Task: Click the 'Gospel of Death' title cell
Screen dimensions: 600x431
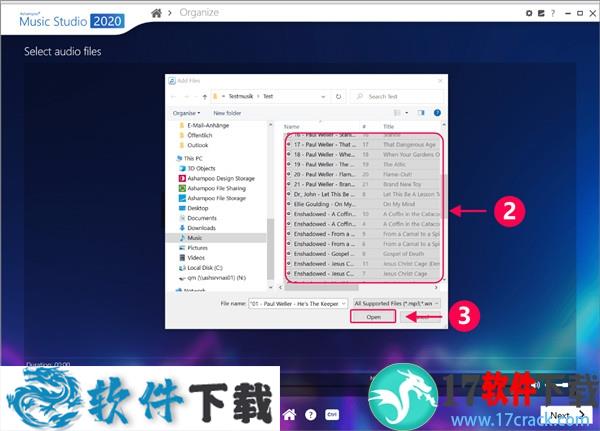Action: tap(403, 254)
